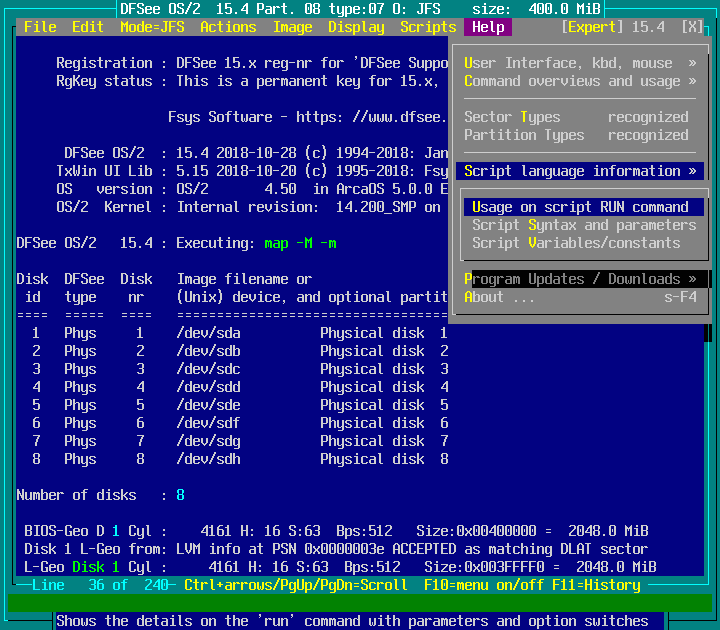Click the BIOS-Geo D 1 Cyl line
Screen dimensions: 720x630
point(336,531)
